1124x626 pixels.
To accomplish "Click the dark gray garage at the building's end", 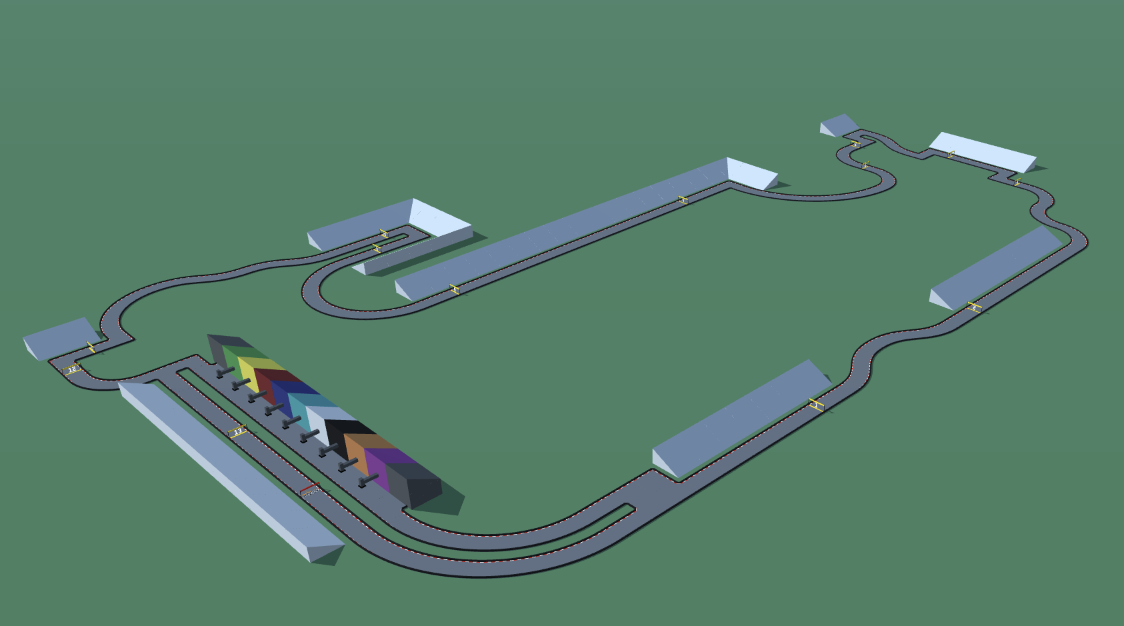I will click(413, 486).
